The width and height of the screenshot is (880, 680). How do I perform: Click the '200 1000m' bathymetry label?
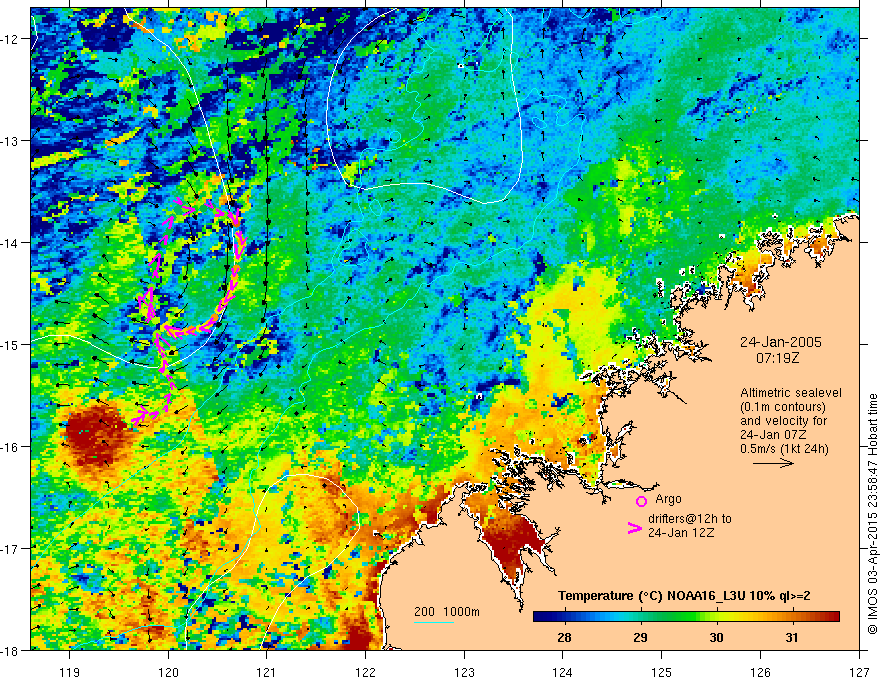point(447,612)
